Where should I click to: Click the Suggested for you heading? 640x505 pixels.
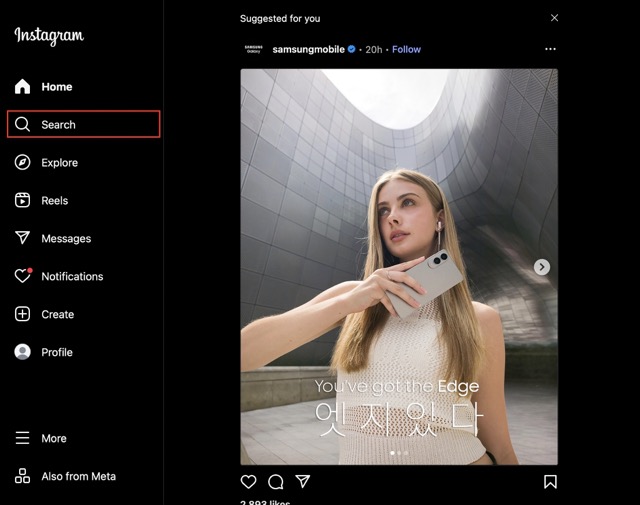click(x=280, y=19)
